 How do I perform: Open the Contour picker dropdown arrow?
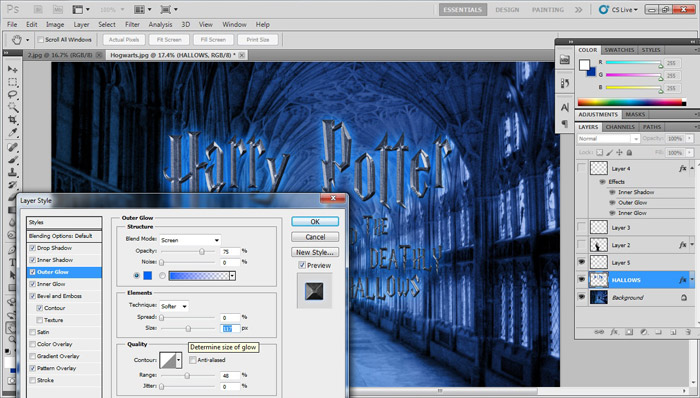pos(179,360)
